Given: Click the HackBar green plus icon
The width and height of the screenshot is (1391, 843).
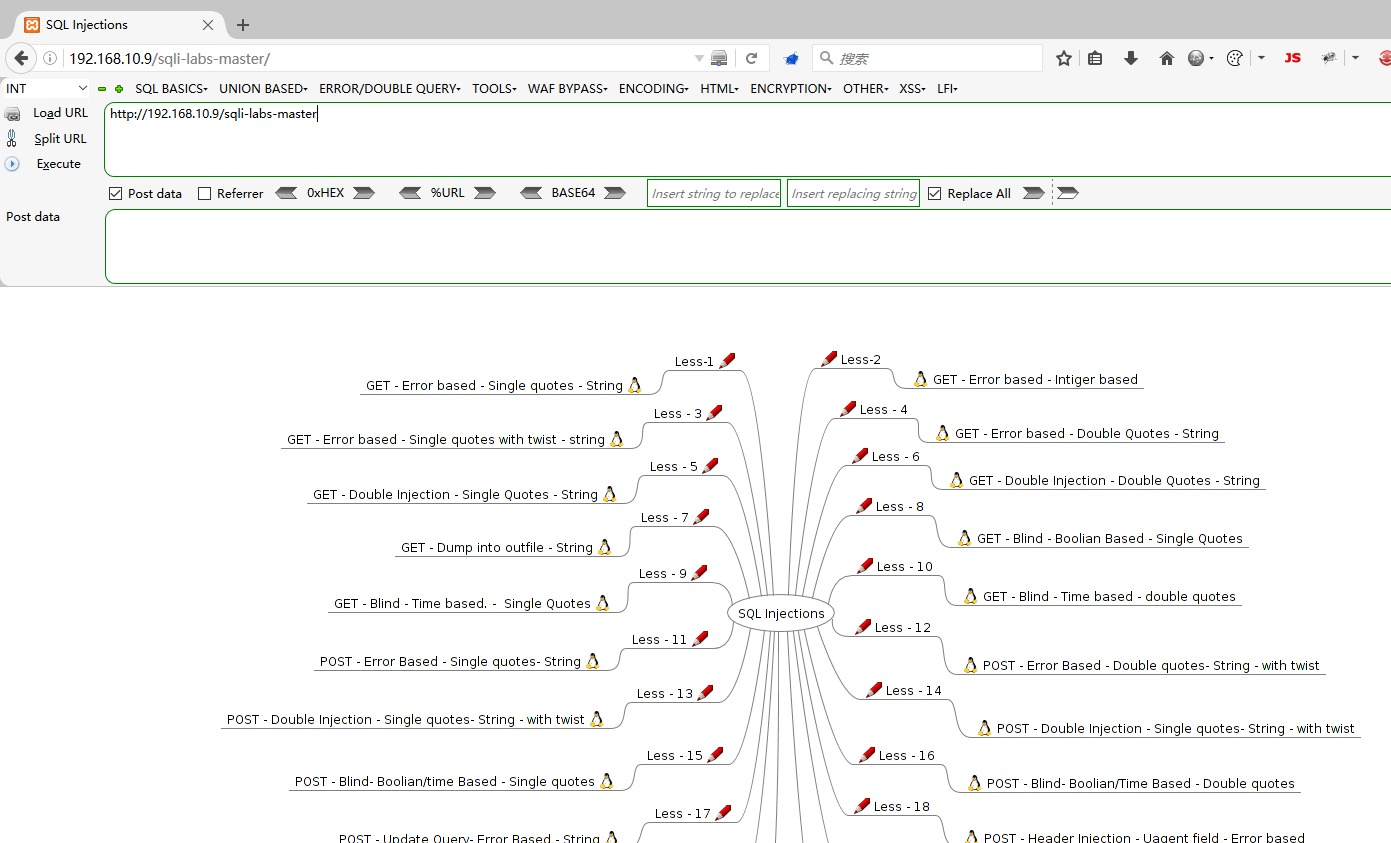Looking at the screenshot, I should coord(119,89).
